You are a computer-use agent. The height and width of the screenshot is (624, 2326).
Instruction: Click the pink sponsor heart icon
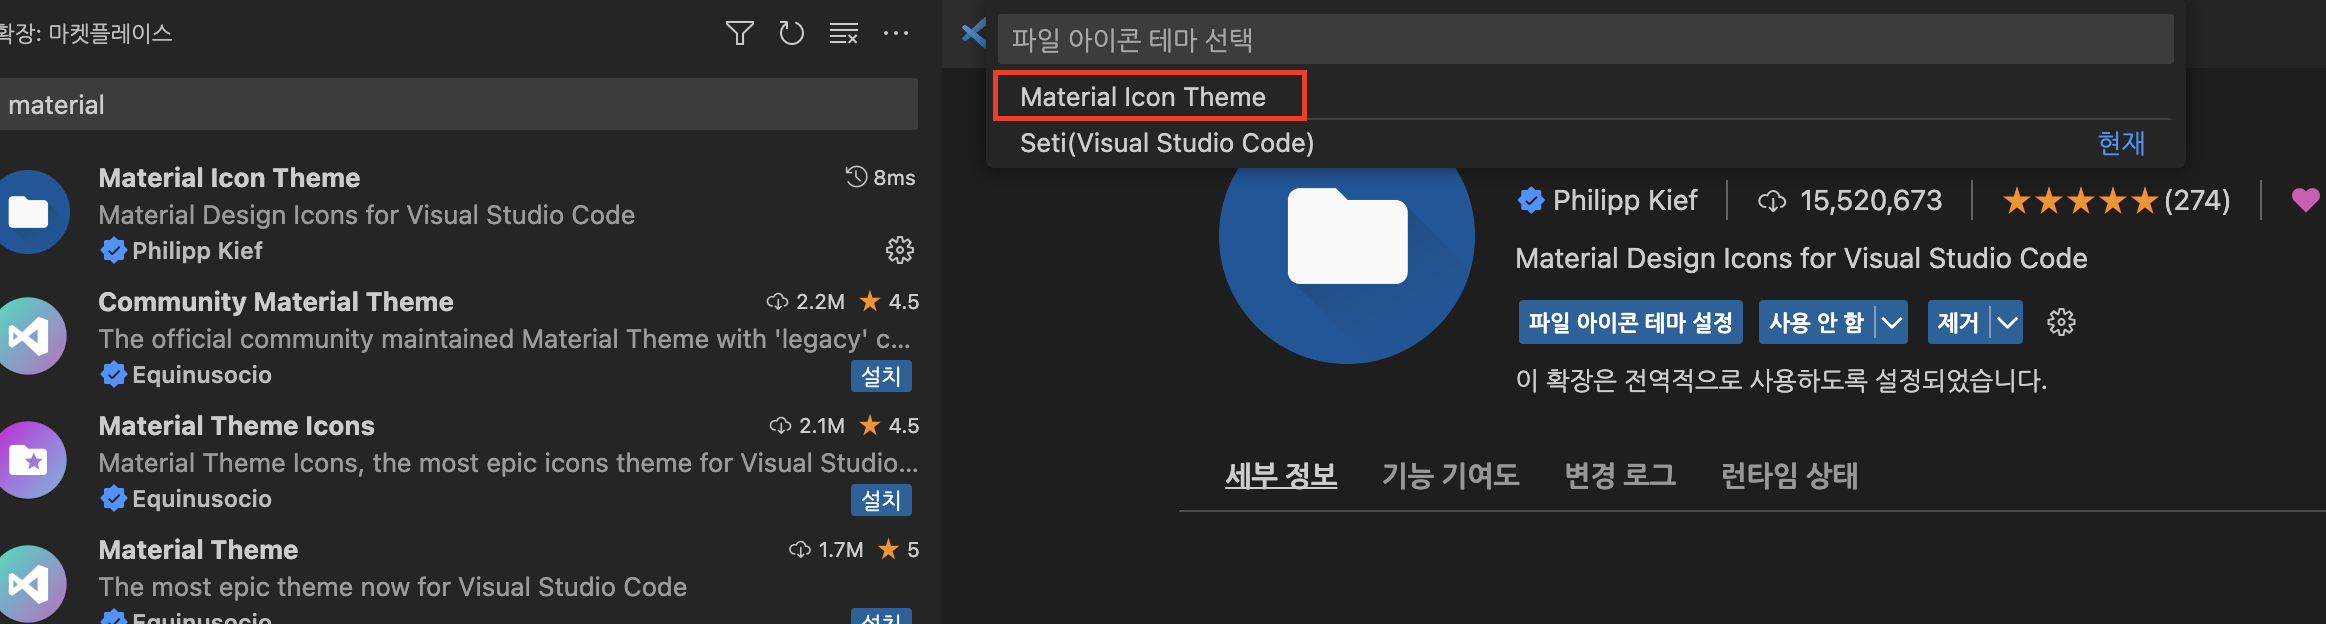2305,201
